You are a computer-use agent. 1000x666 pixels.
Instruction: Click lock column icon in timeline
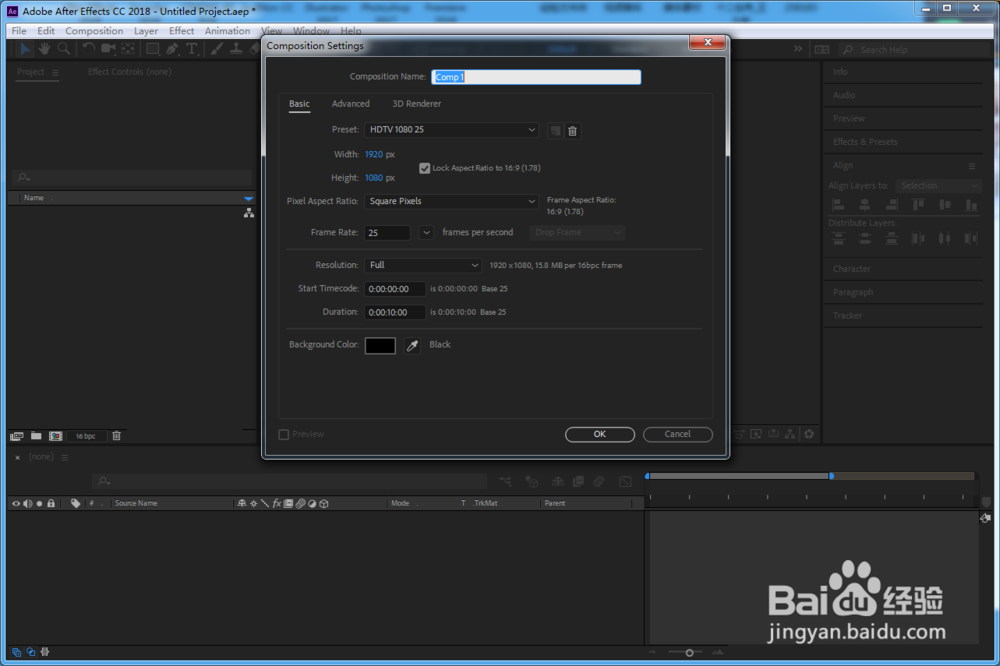(x=51, y=503)
